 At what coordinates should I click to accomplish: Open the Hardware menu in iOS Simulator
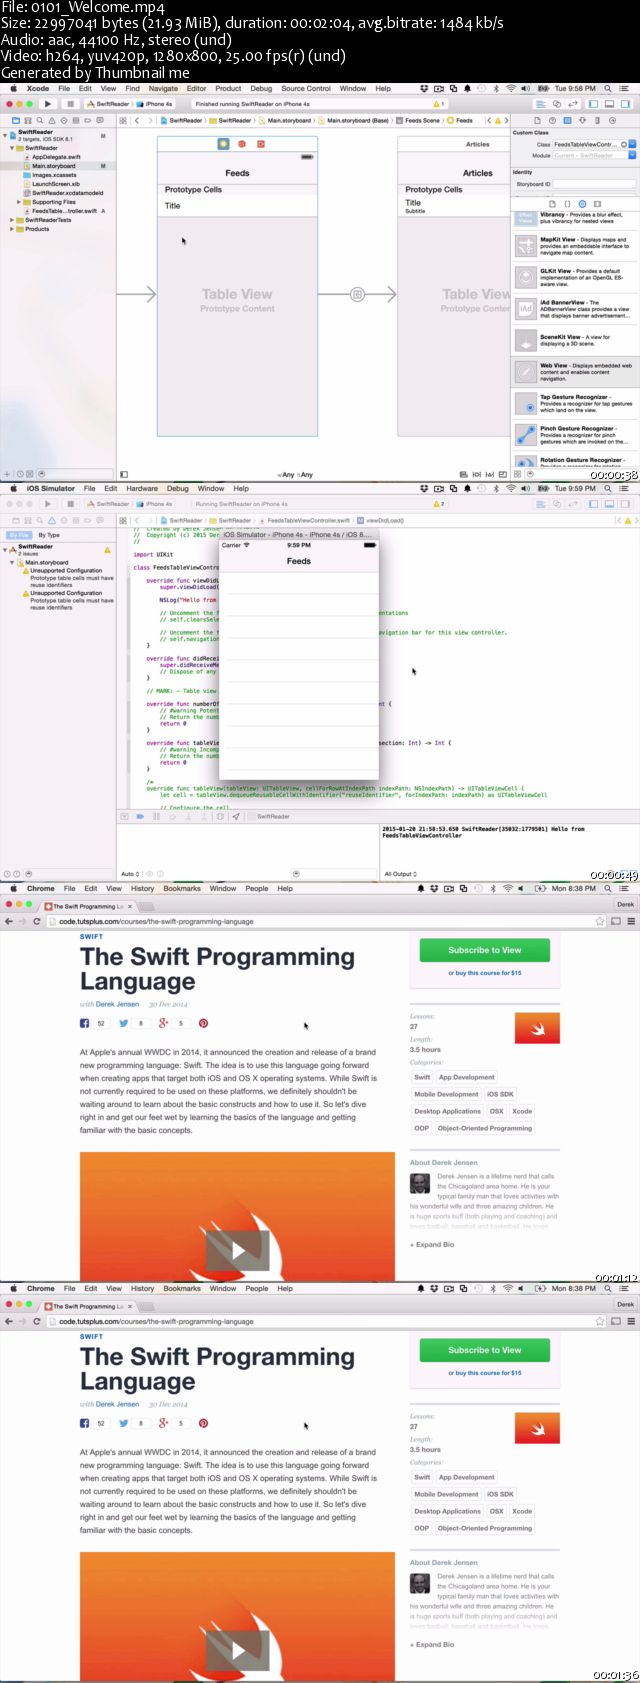point(142,489)
